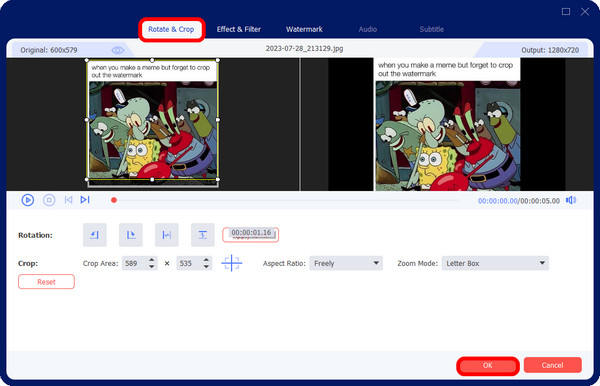Click the crop height field showing 535
Screen dimensions: 600x386
pyautogui.click(x=189, y=263)
